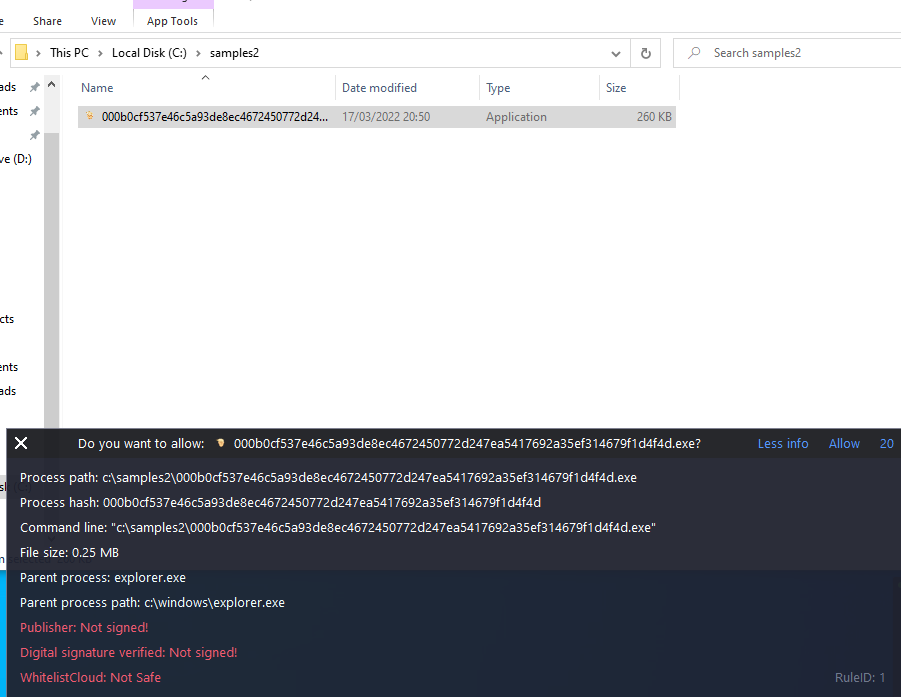Dismiss the allow prompt with X
Image resolution: width=901 pixels, height=697 pixels.
click(21, 443)
